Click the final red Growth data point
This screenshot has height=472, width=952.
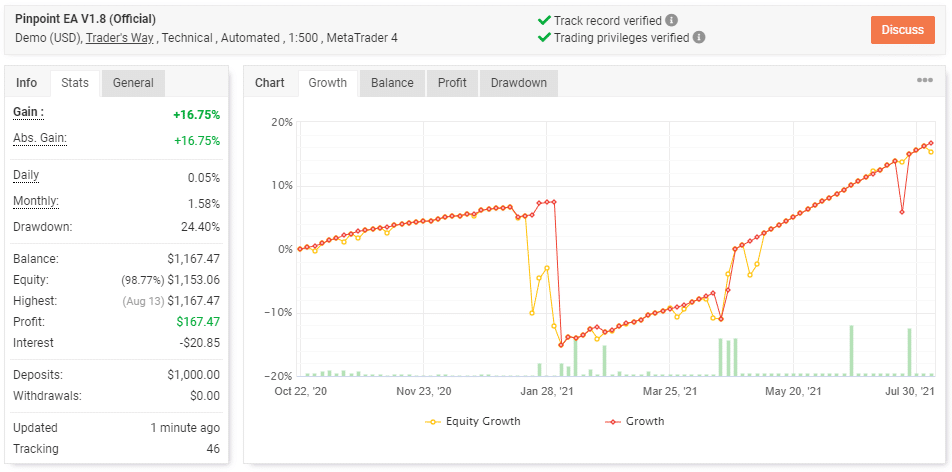click(x=931, y=143)
